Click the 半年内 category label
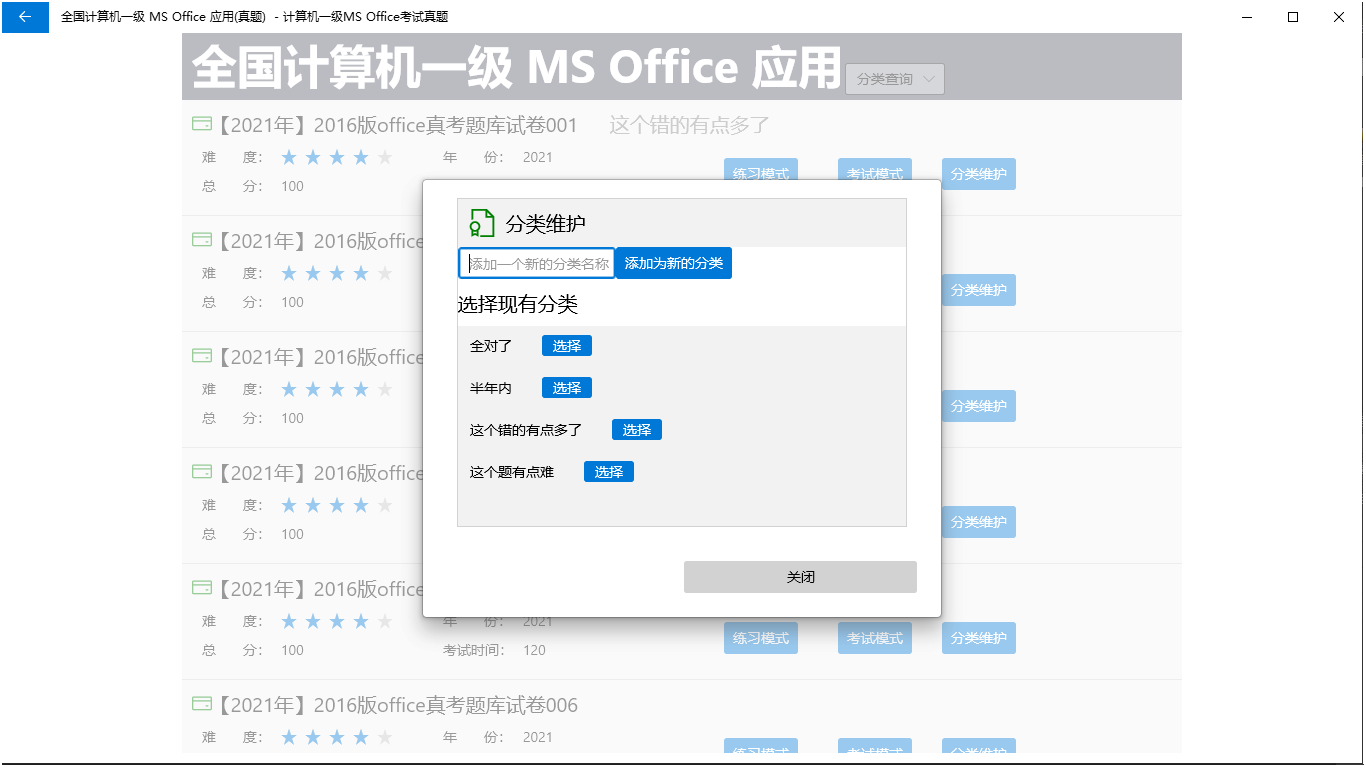The height and width of the screenshot is (768, 1366). coord(491,388)
